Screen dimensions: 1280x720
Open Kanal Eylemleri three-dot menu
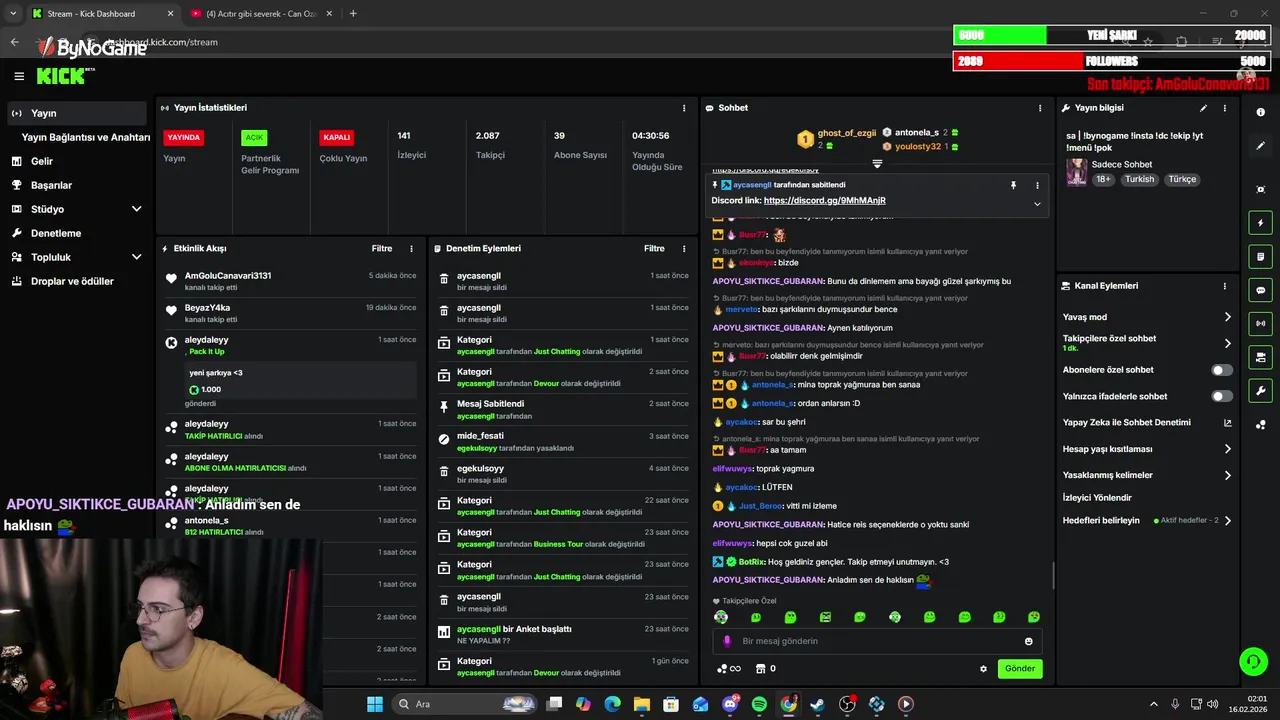(1224, 286)
